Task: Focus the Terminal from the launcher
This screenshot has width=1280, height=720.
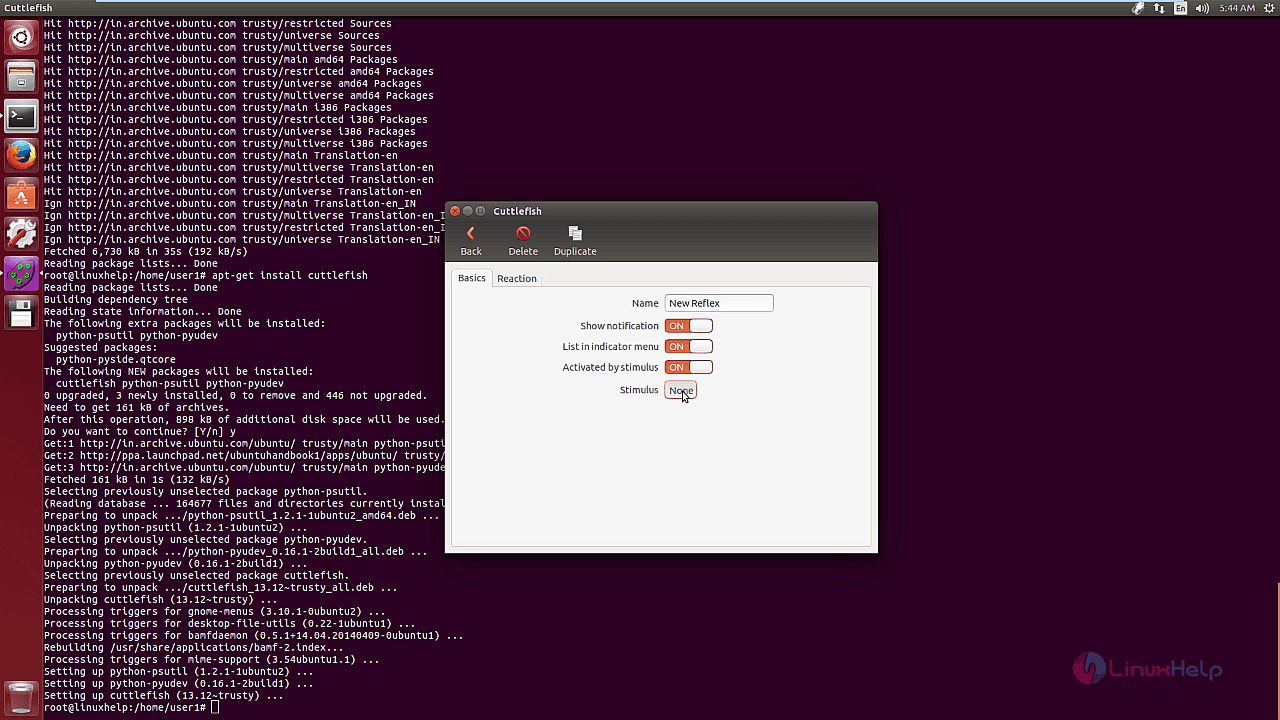Action: pos(21,116)
